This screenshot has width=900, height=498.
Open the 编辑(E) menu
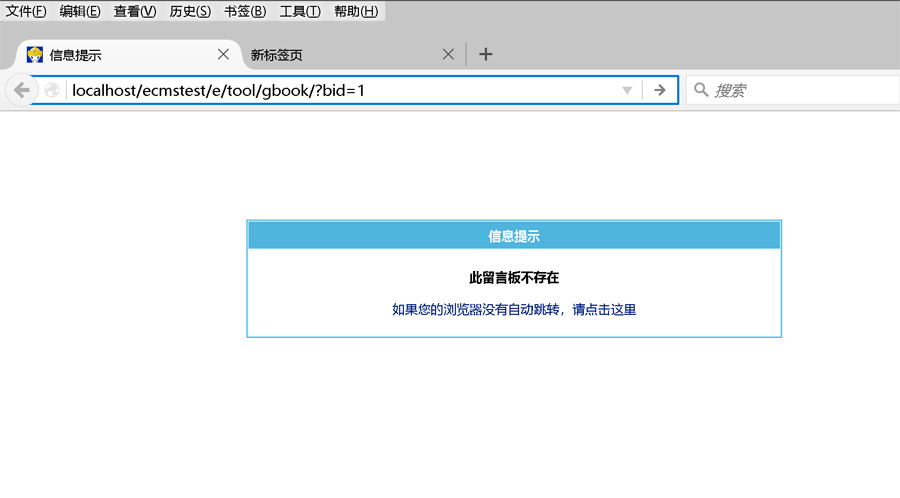point(80,11)
